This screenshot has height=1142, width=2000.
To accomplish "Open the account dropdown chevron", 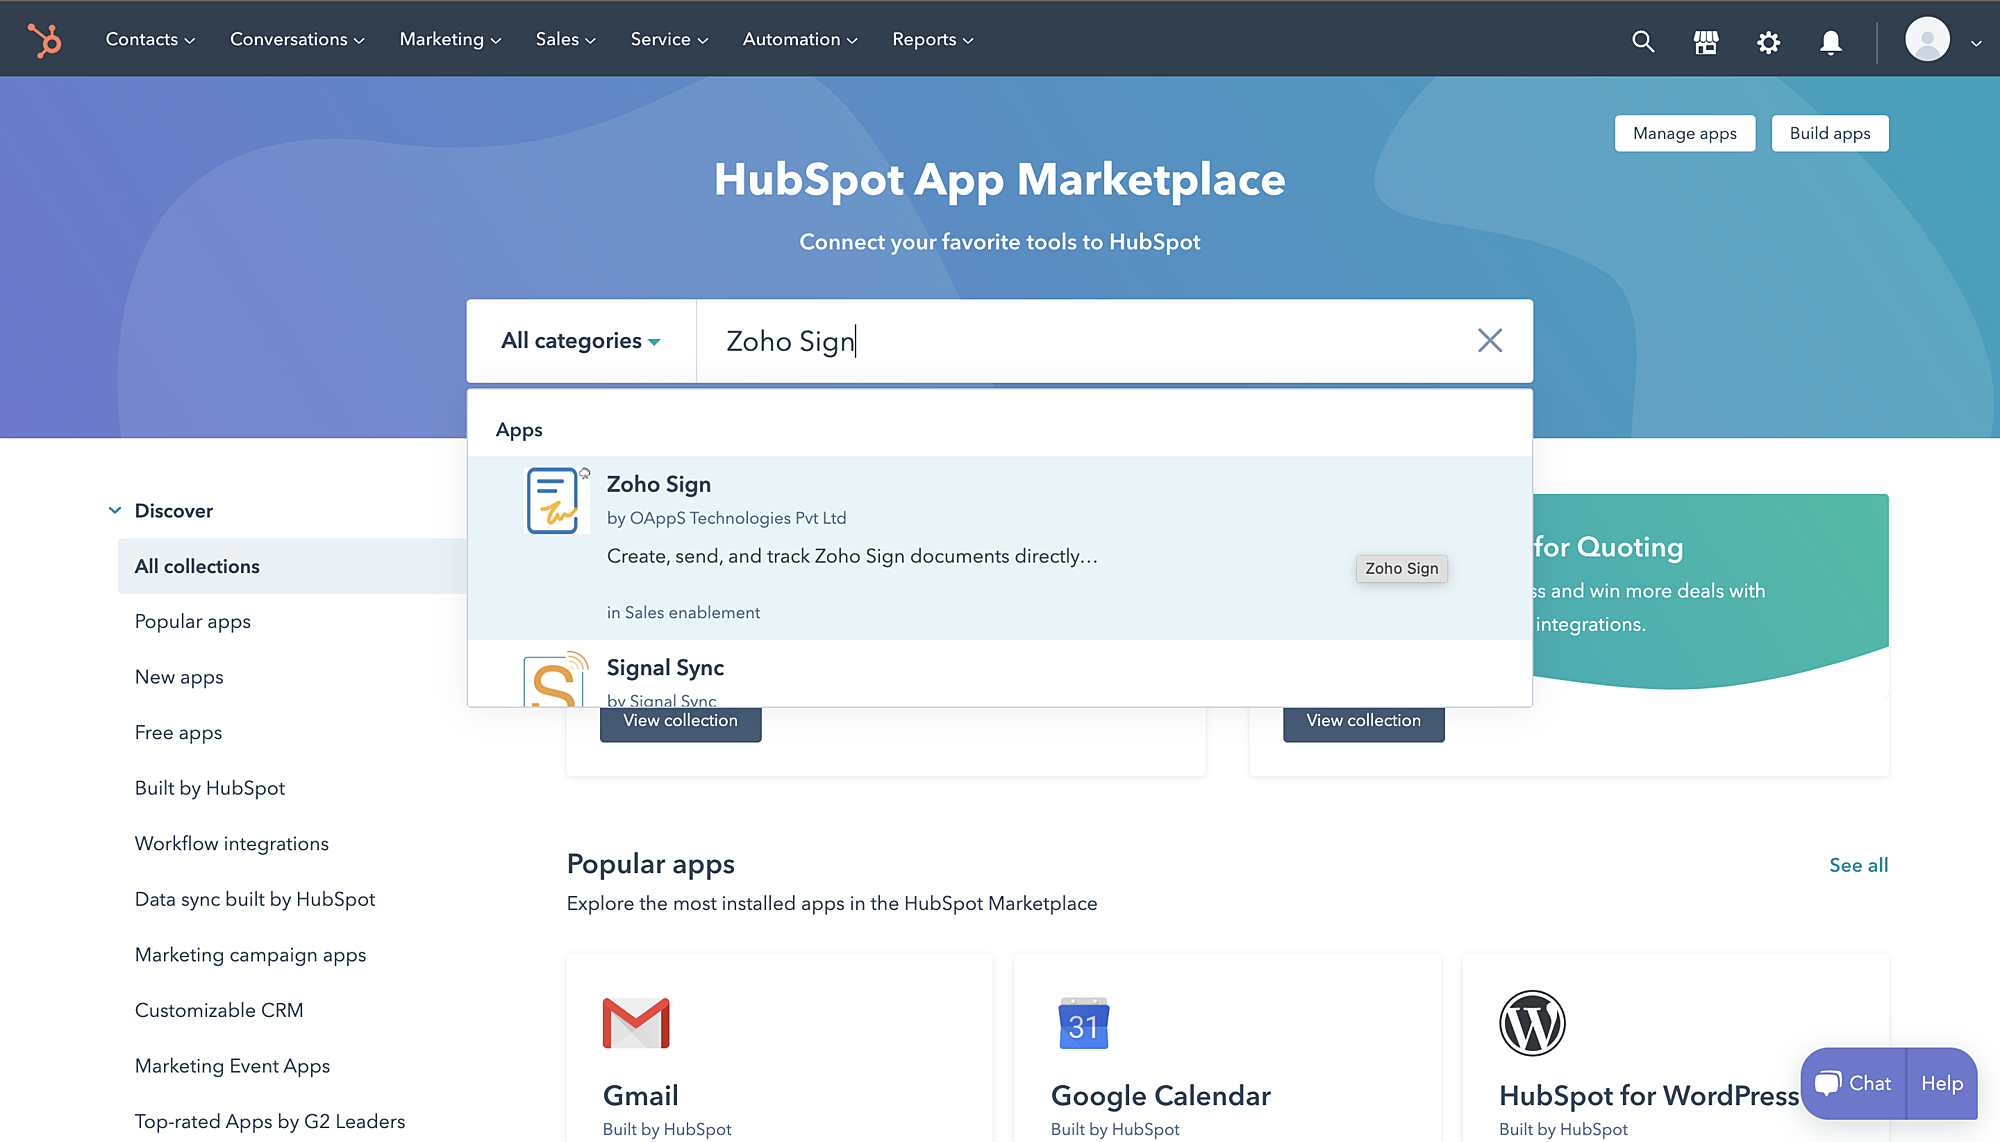I will point(1976,42).
